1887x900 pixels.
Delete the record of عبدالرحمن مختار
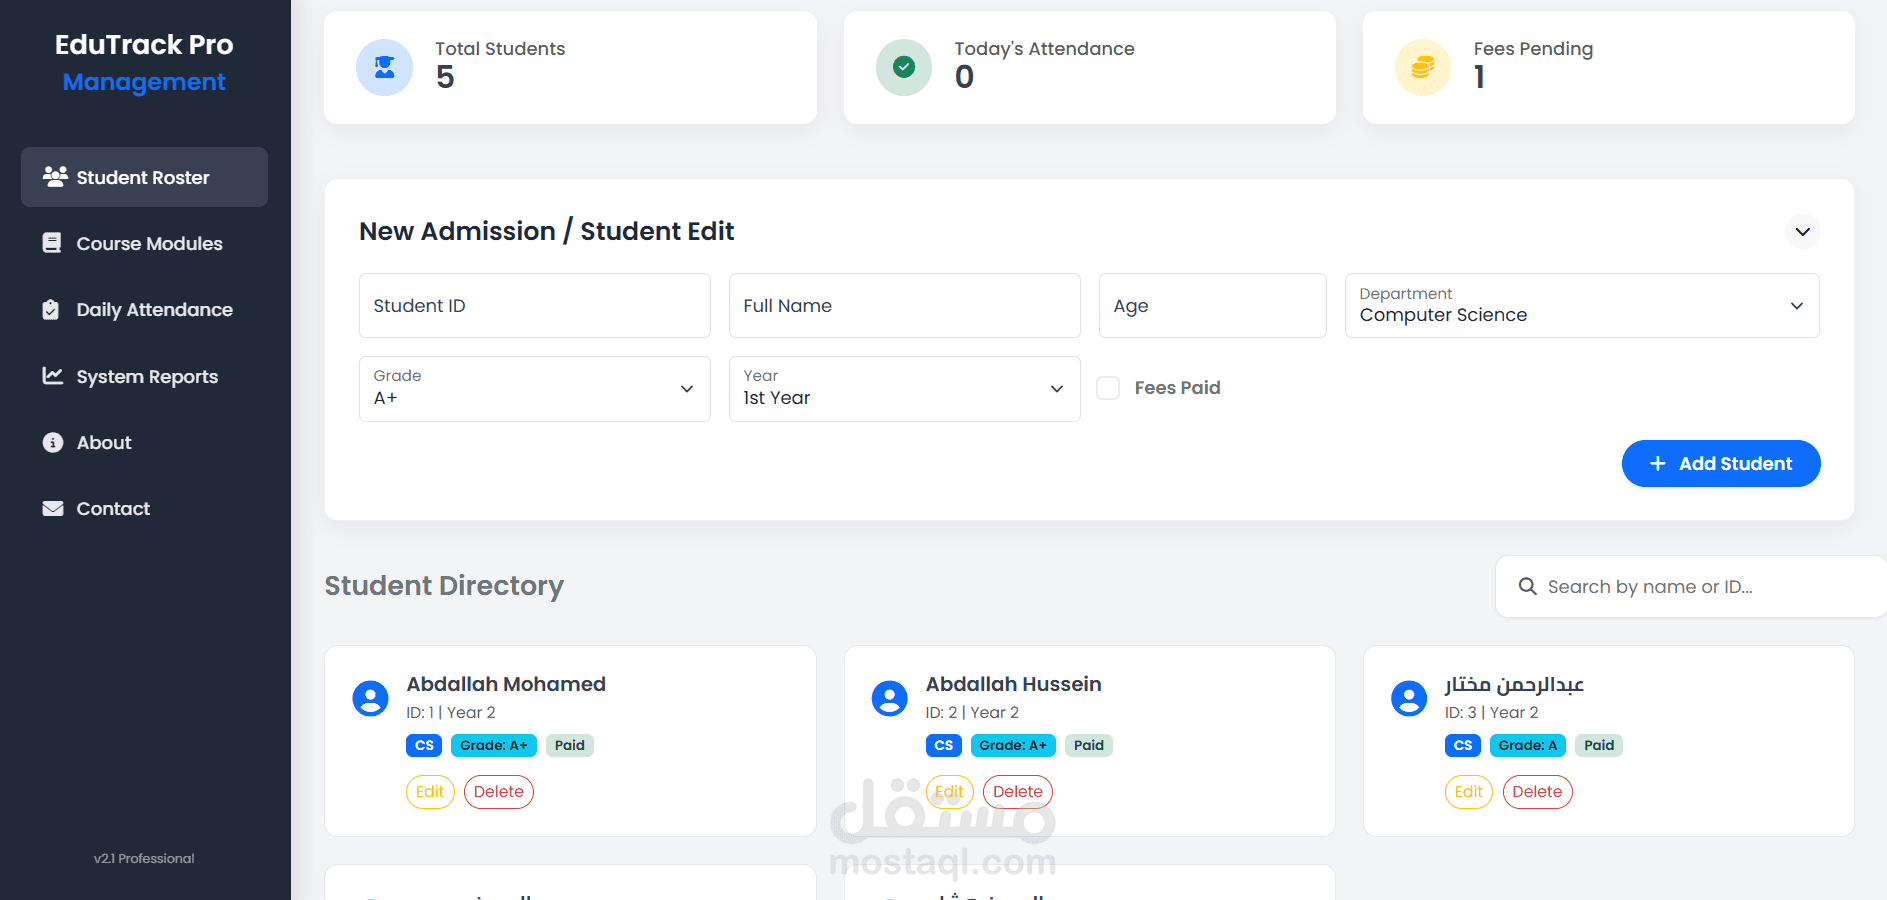pyautogui.click(x=1537, y=791)
